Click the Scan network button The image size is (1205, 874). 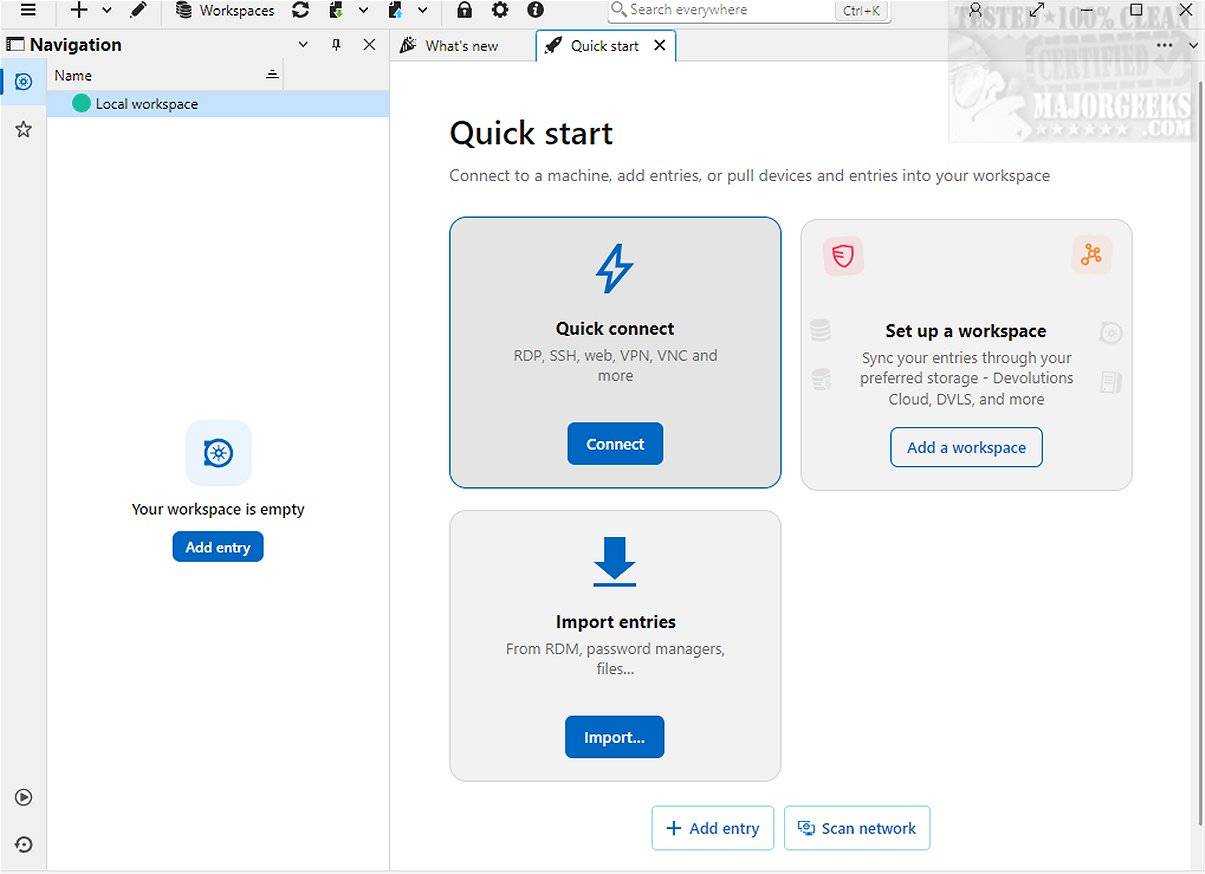click(x=857, y=828)
